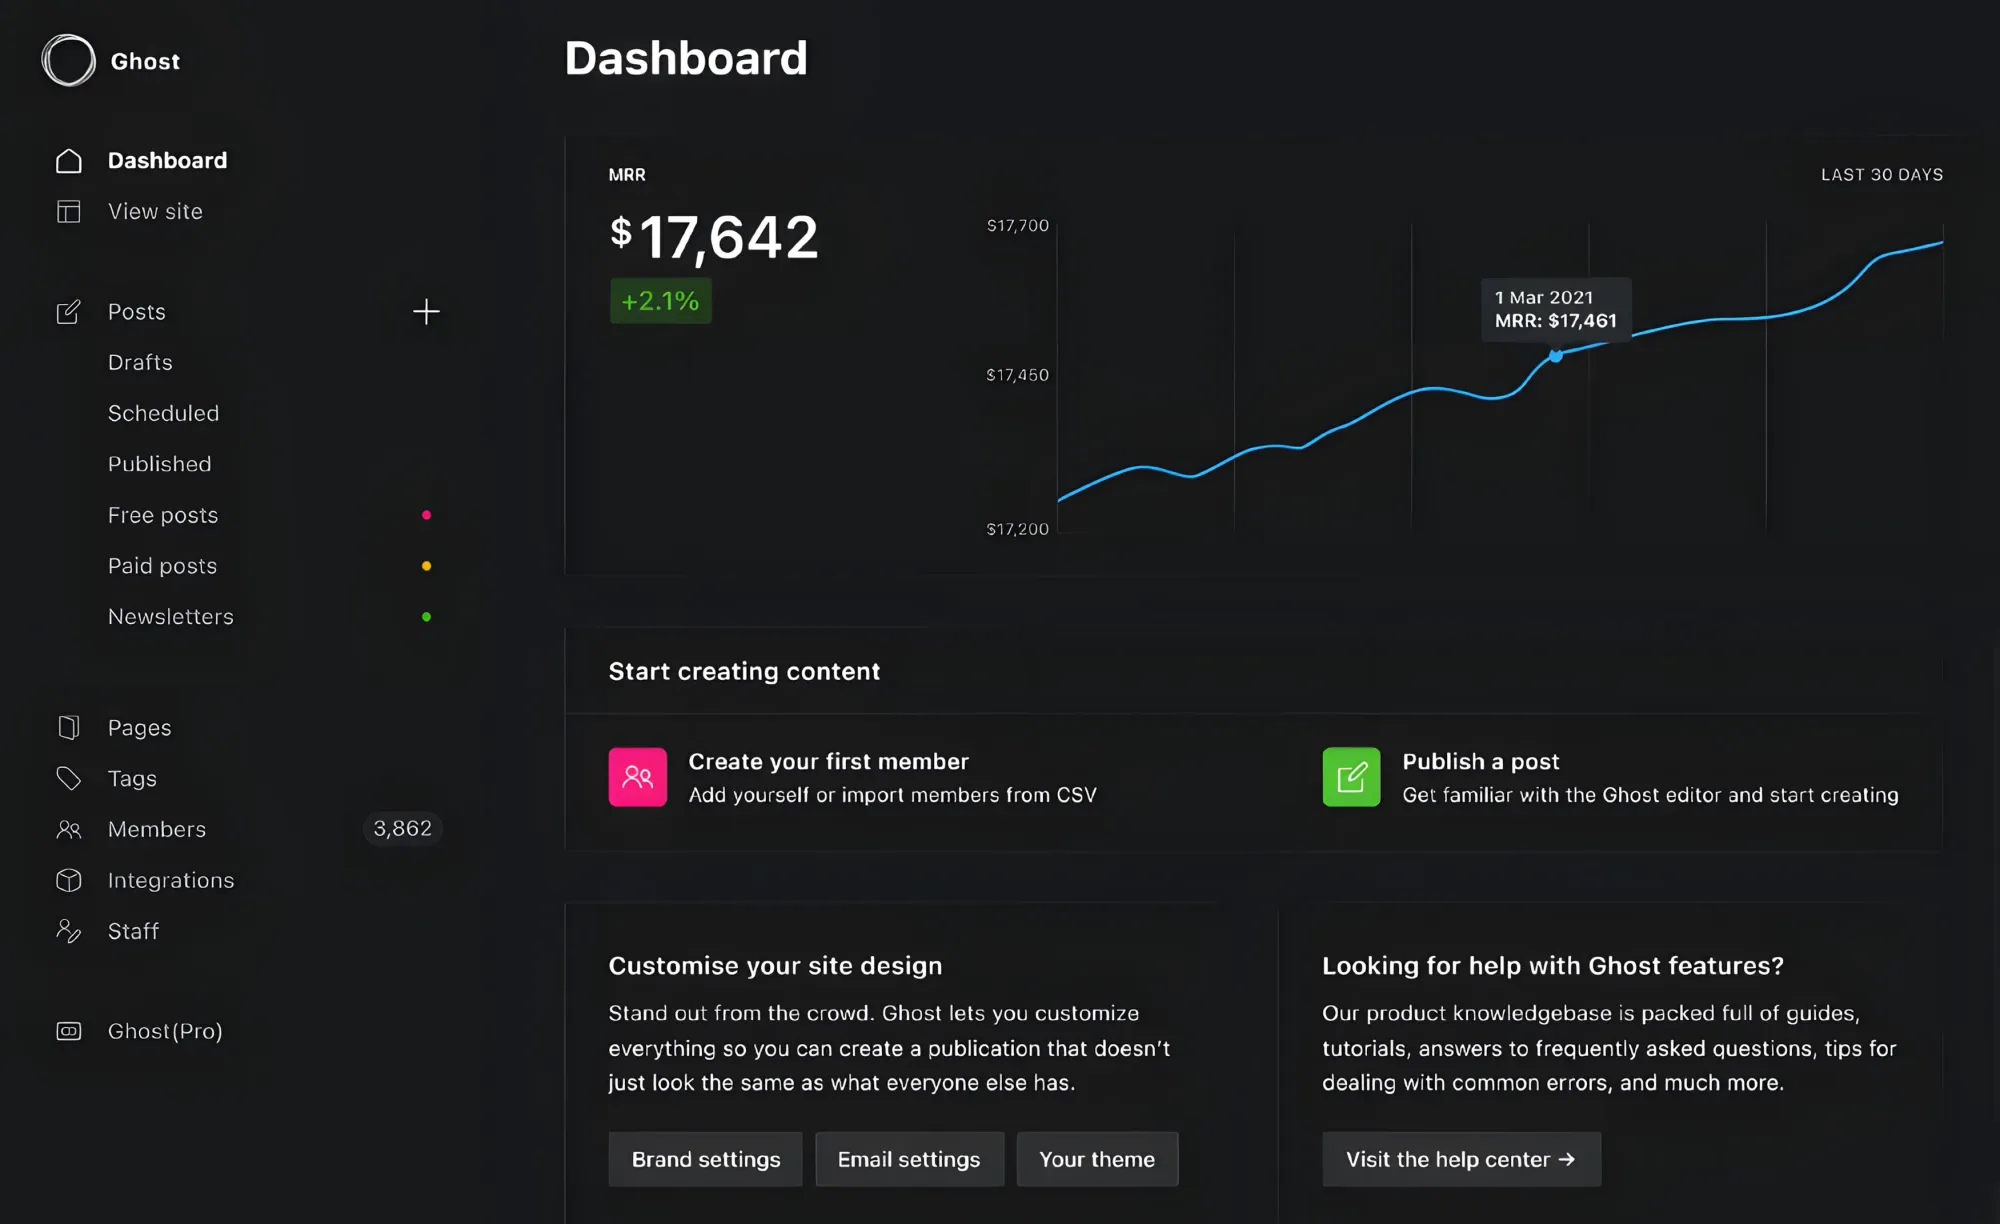Image resolution: width=2000 pixels, height=1224 pixels.
Task: Click the Integrations cube icon
Action: [x=68, y=880]
